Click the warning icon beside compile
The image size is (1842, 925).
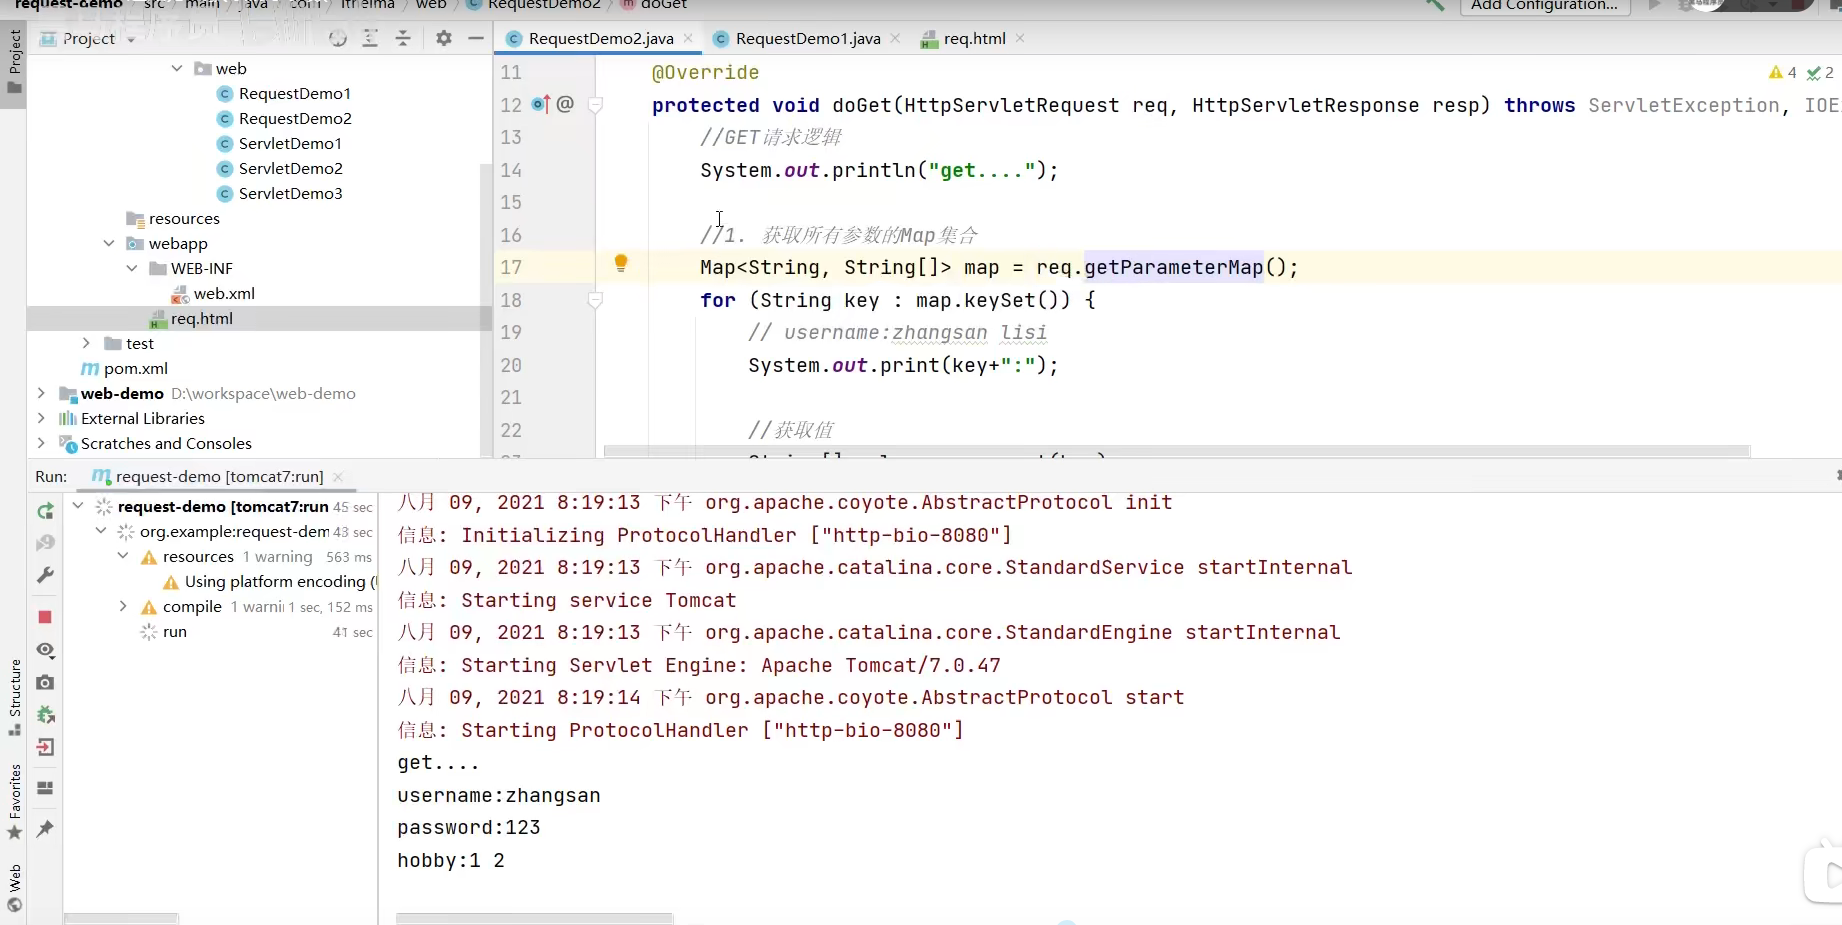(x=149, y=607)
